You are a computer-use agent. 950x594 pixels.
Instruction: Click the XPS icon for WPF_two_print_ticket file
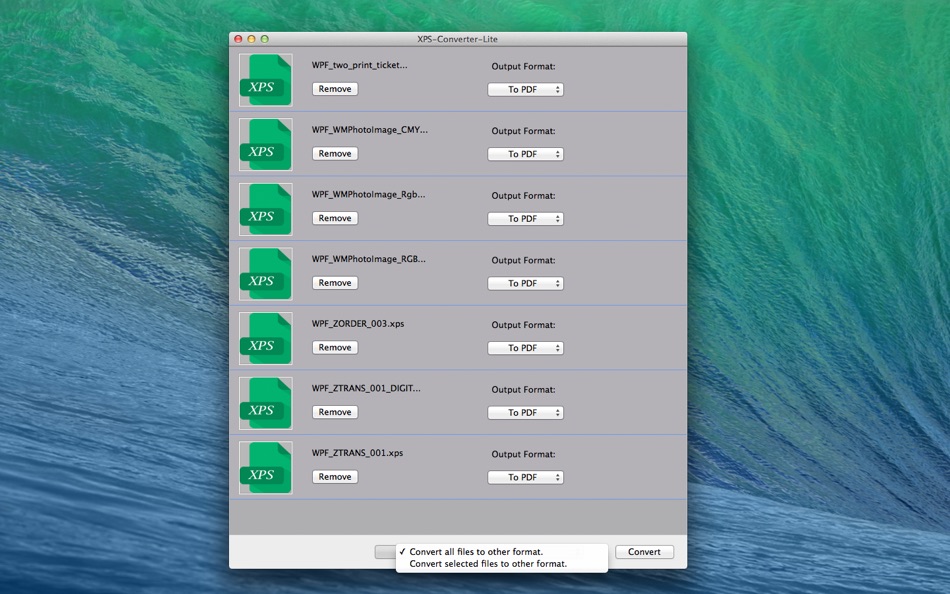(x=265, y=80)
